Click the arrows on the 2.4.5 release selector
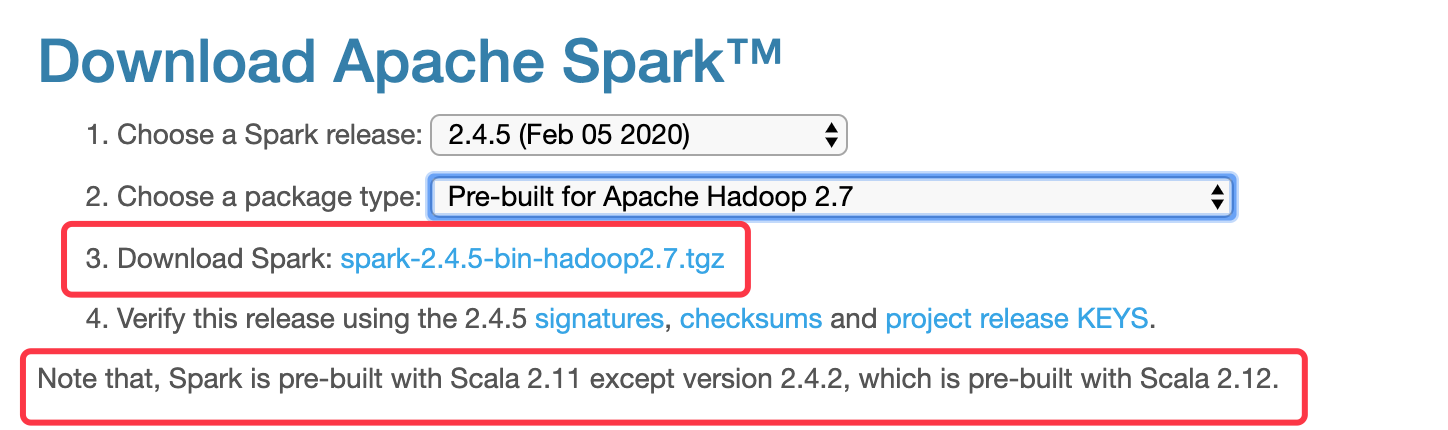The width and height of the screenshot is (1448, 430). pyautogui.click(x=830, y=136)
